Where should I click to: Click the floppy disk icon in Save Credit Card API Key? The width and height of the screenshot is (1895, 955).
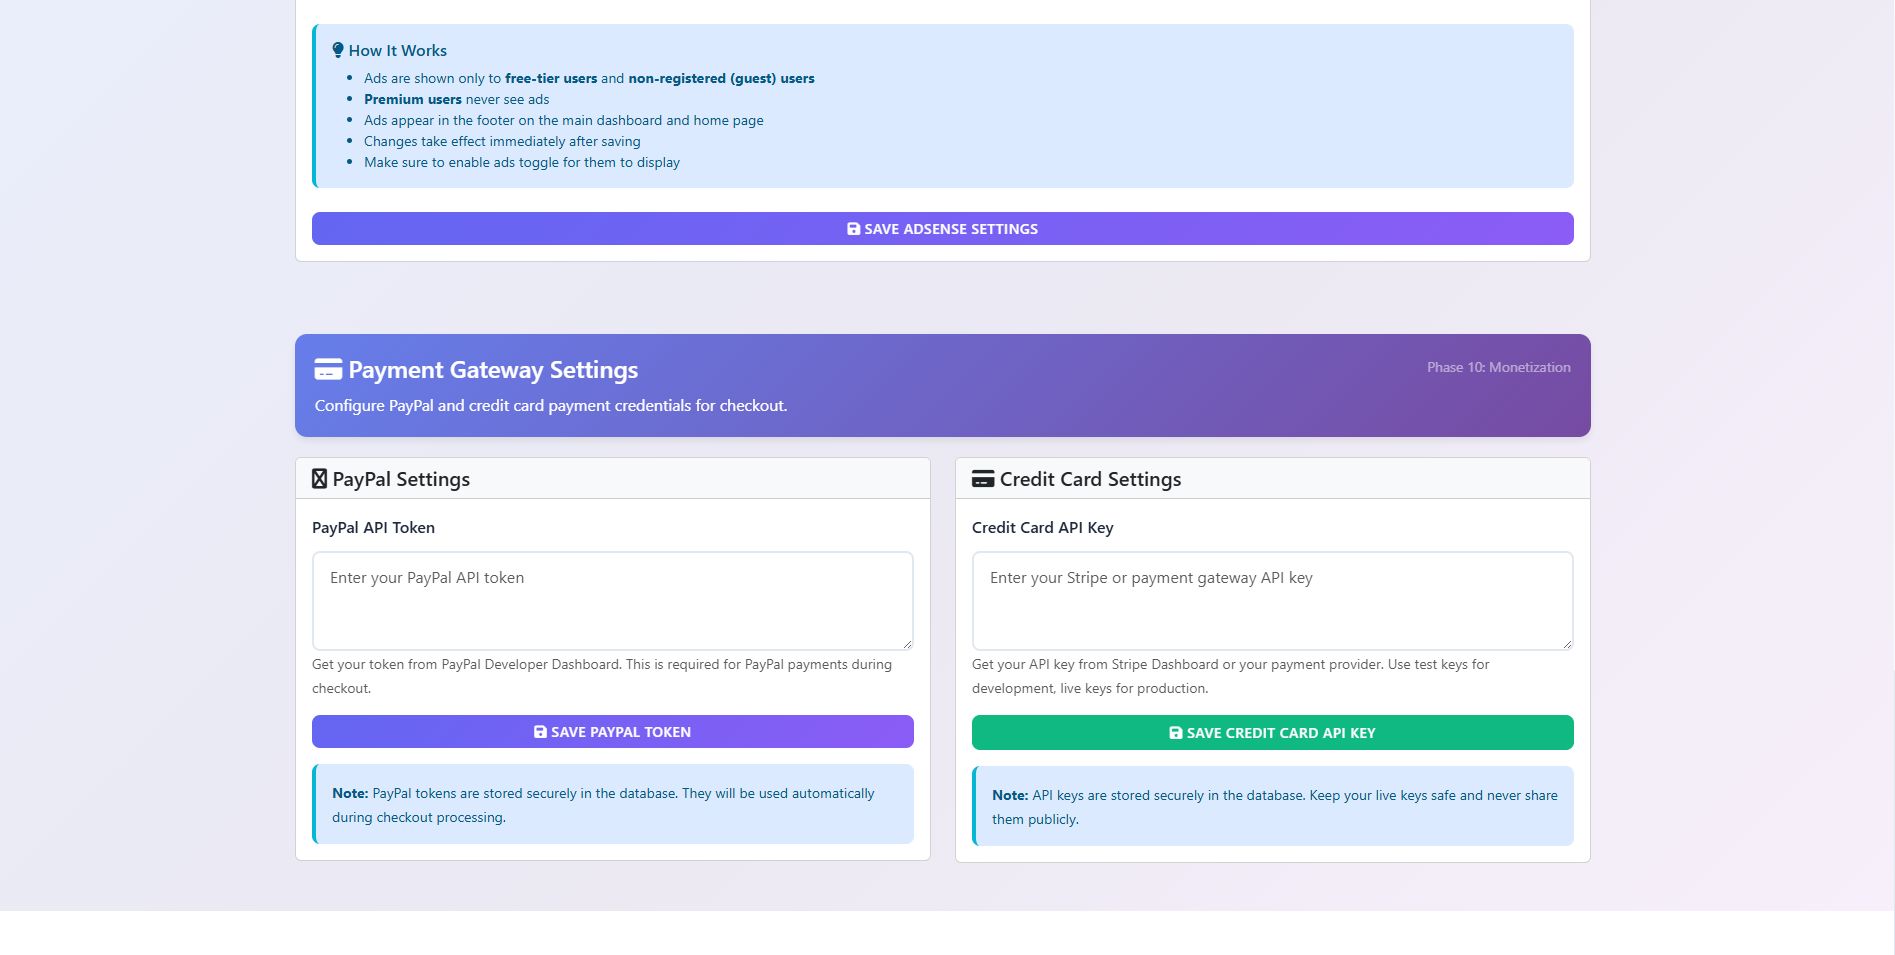(1176, 733)
